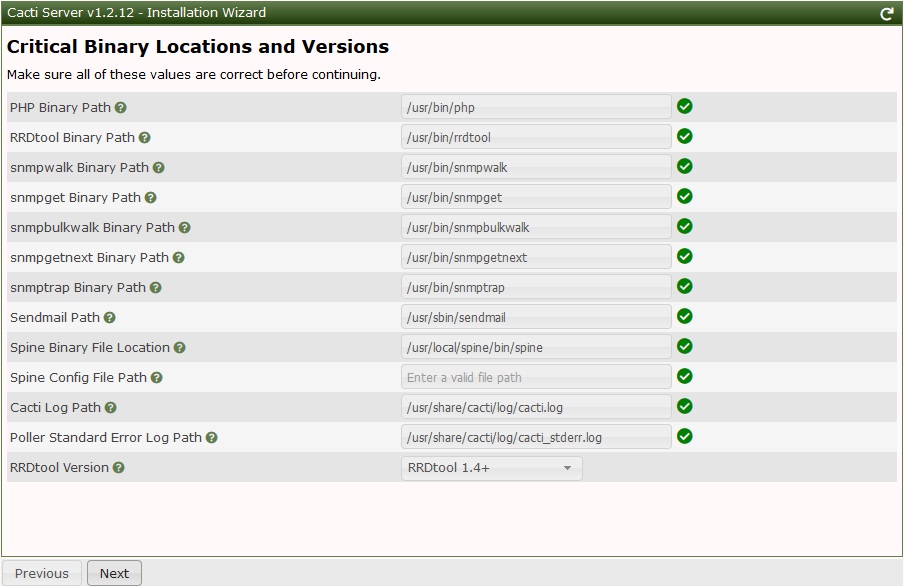This screenshot has height=586, width=904.
Task: Open help for Cacti Log Path
Action: (111, 408)
